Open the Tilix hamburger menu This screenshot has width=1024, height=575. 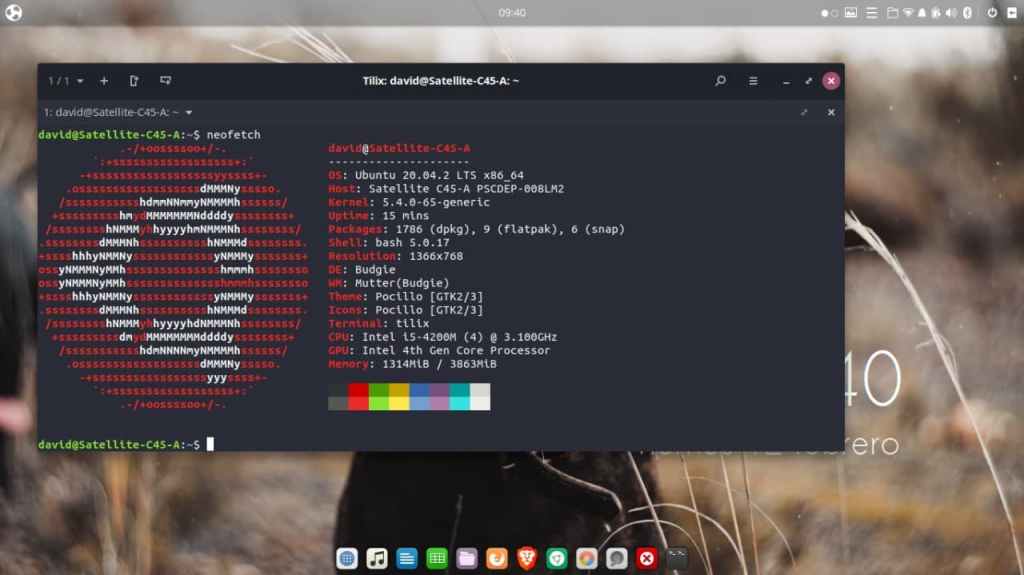[753, 81]
